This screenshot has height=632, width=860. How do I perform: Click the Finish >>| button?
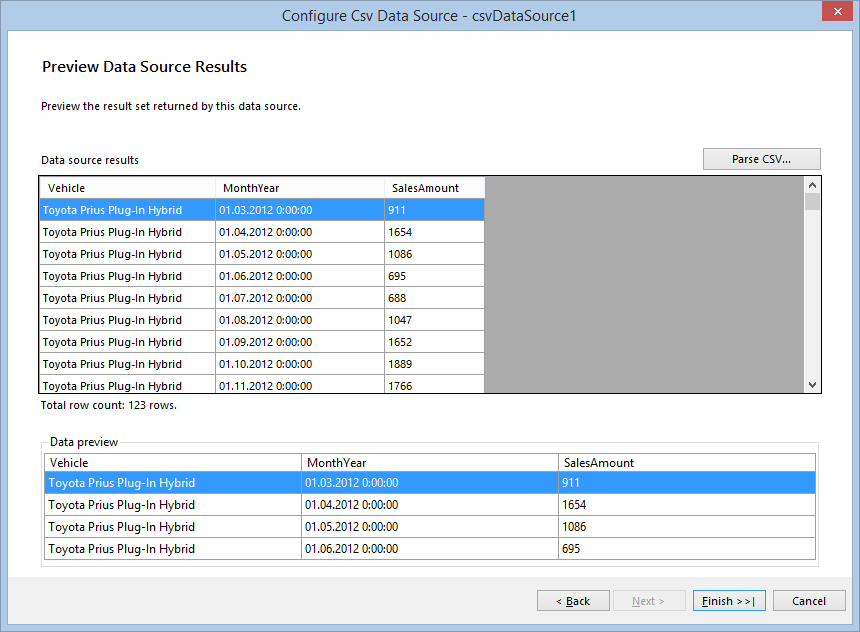(x=729, y=601)
